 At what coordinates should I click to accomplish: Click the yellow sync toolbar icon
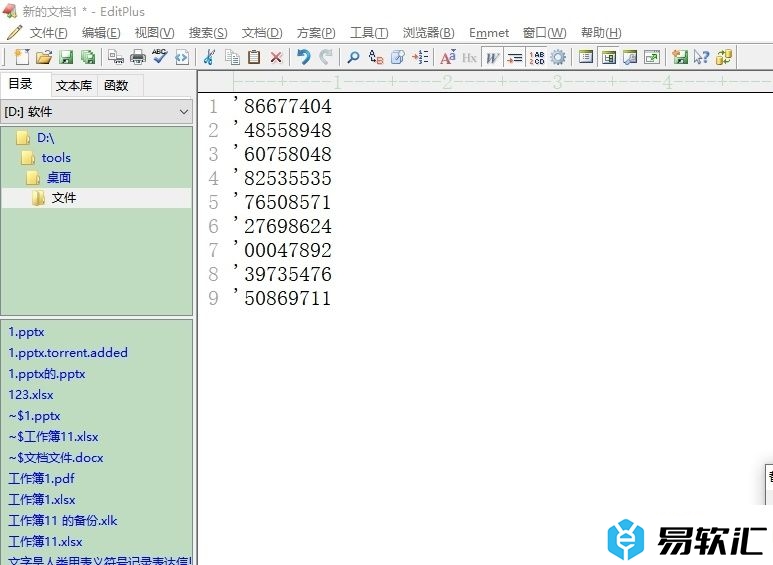point(724,58)
